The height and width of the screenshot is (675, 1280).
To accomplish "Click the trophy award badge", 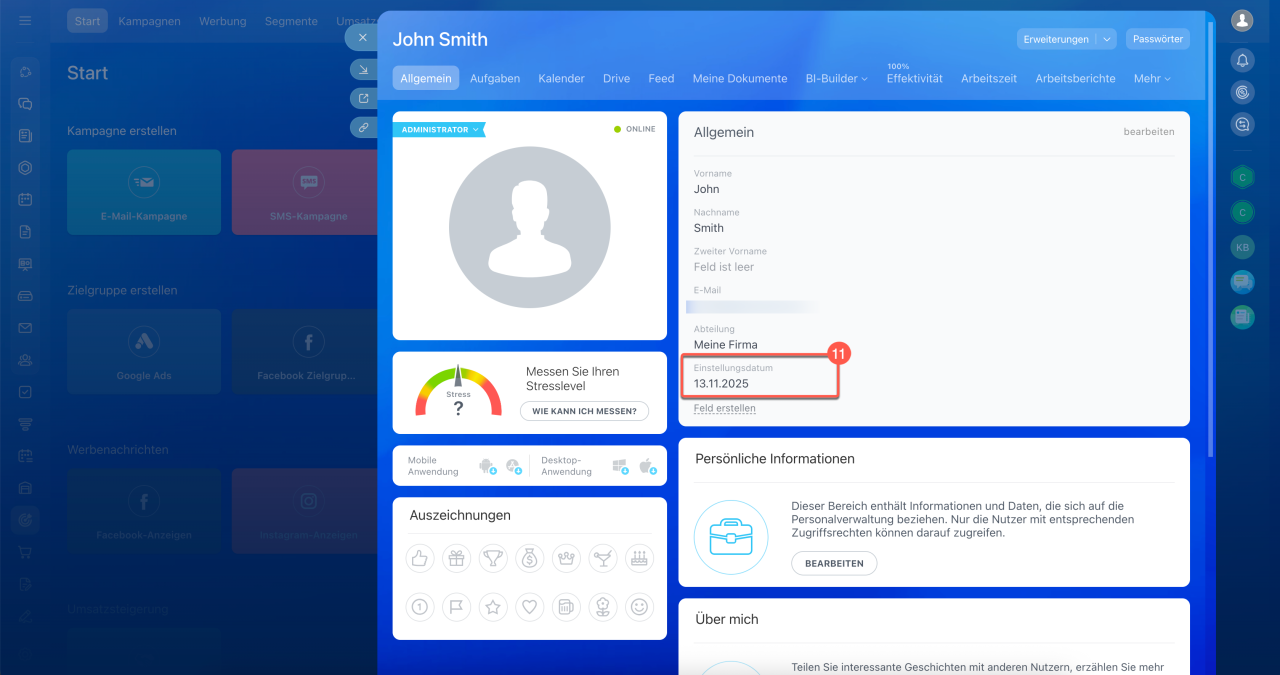I will click(493, 559).
